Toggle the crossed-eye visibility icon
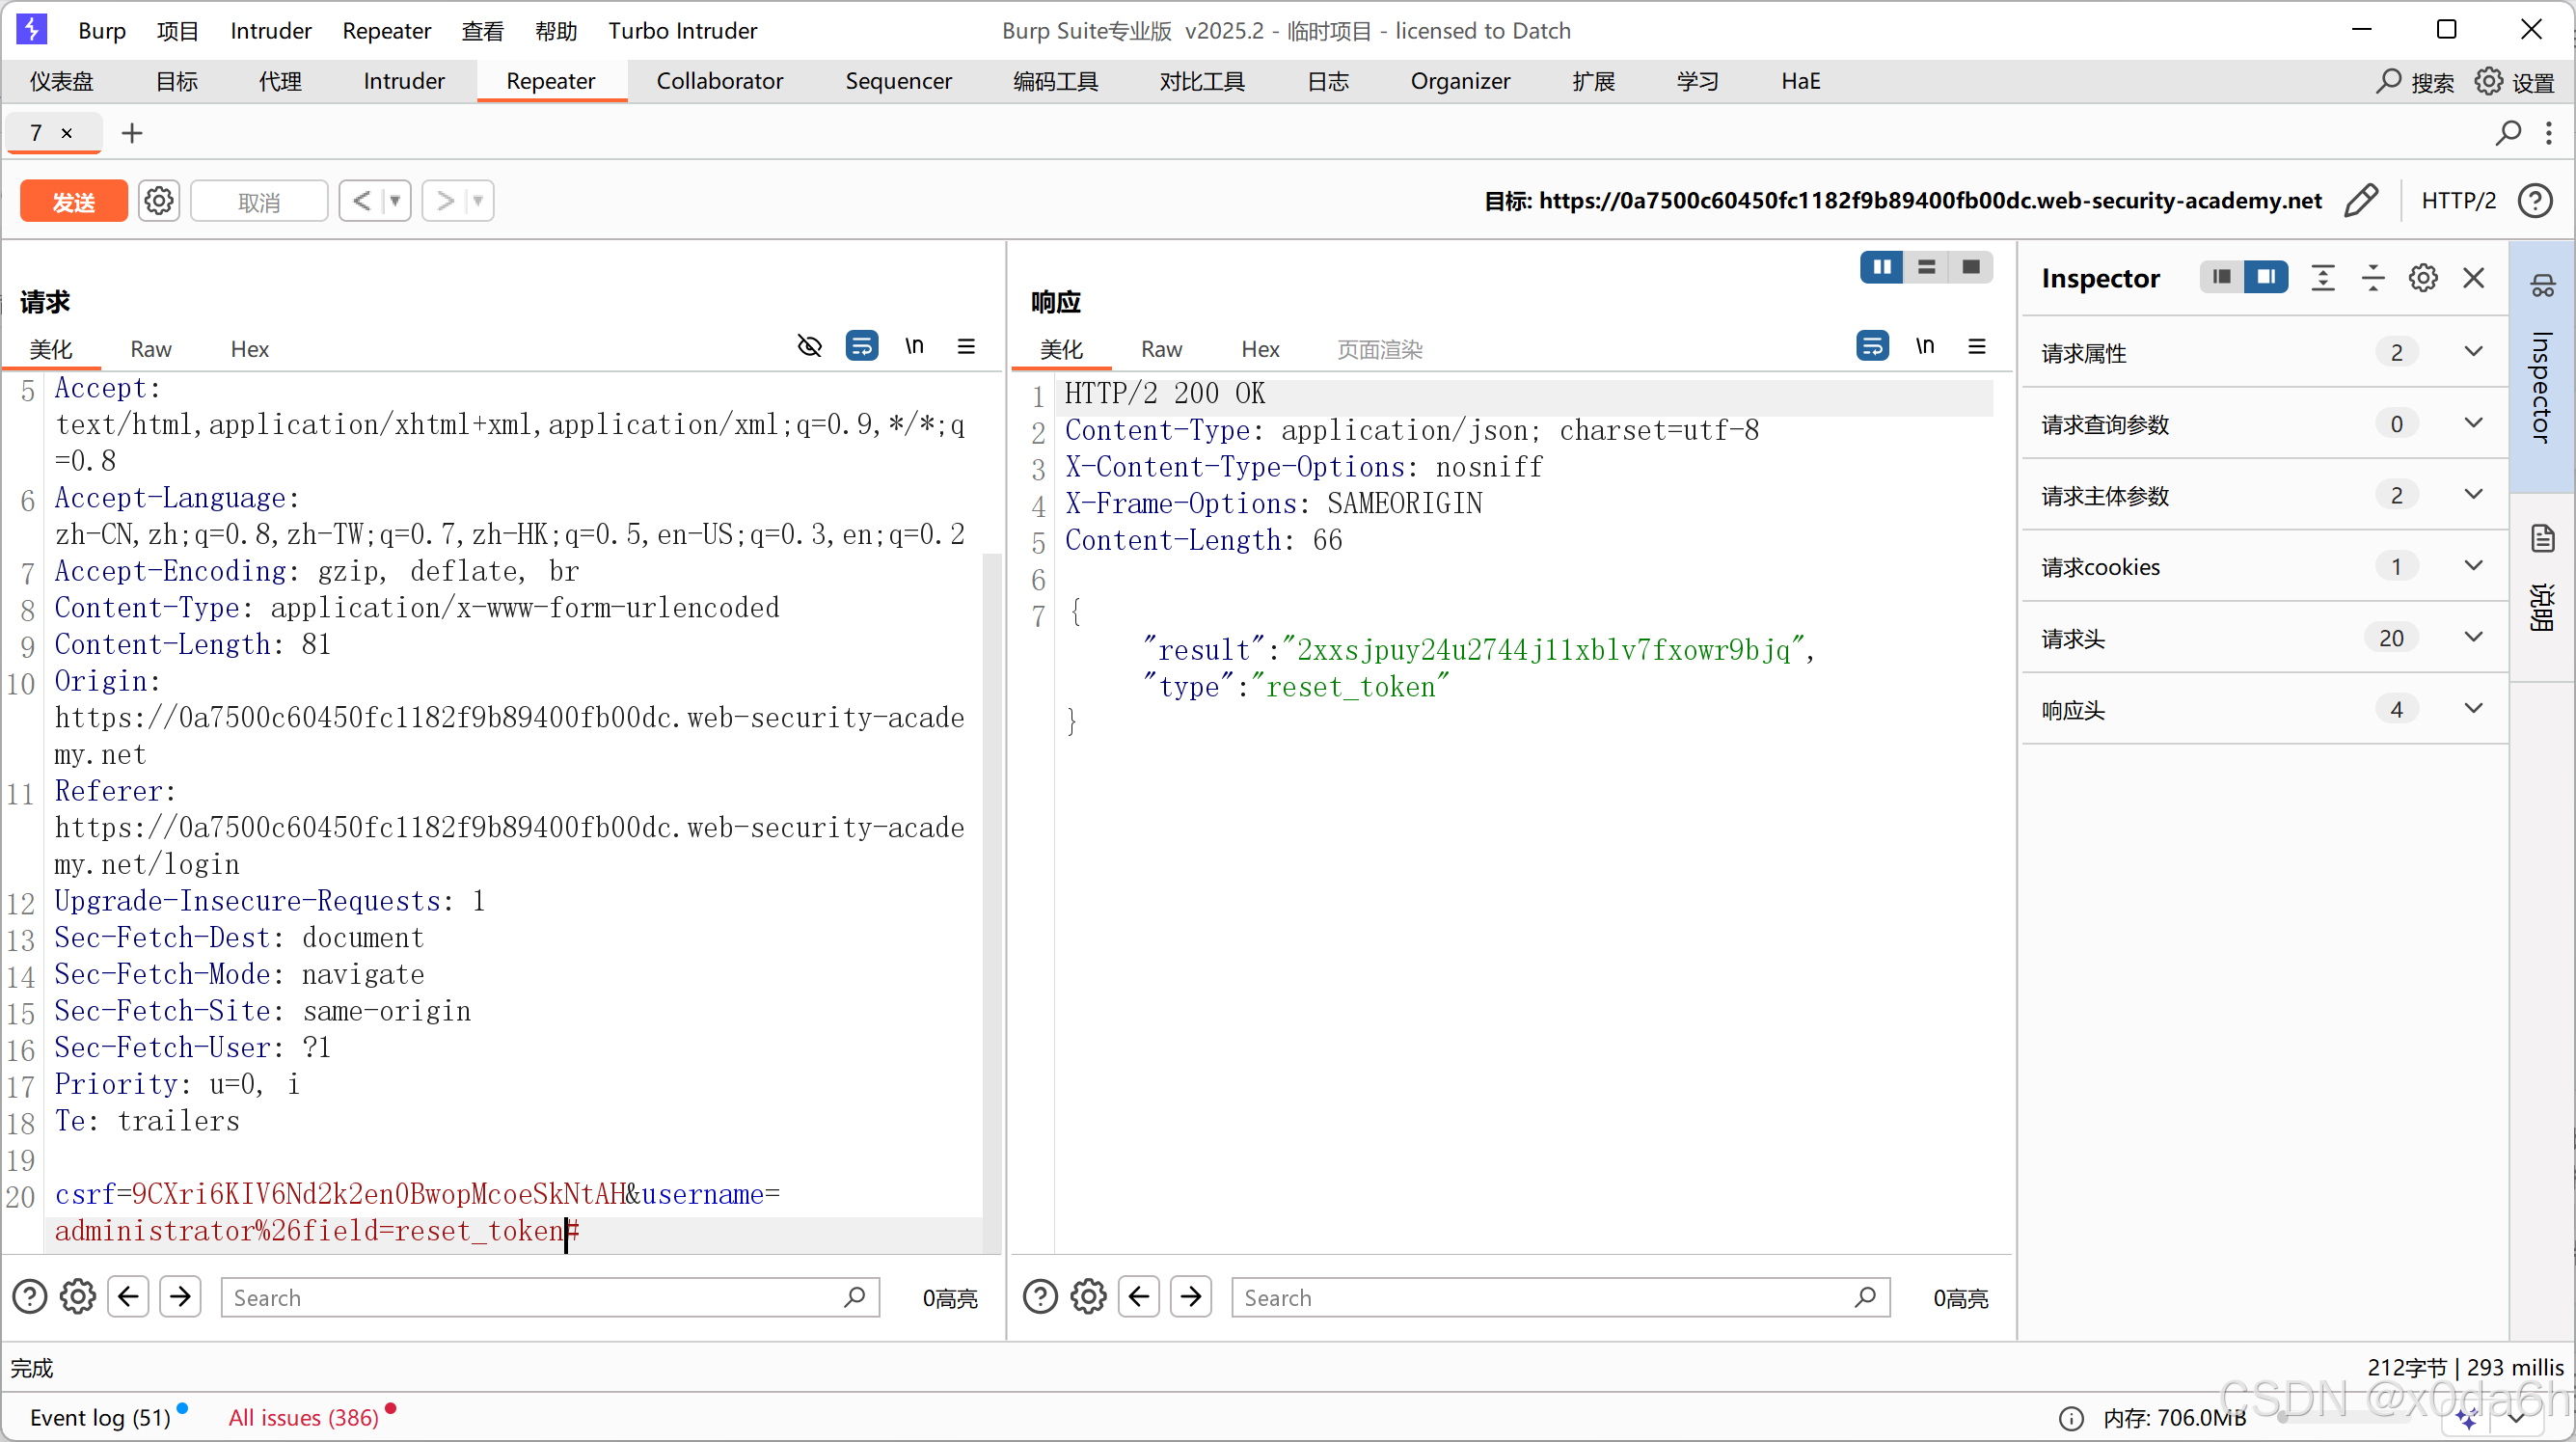This screenshot has width=2576, height=1442. pyautogui.click(x=809, y=346)
